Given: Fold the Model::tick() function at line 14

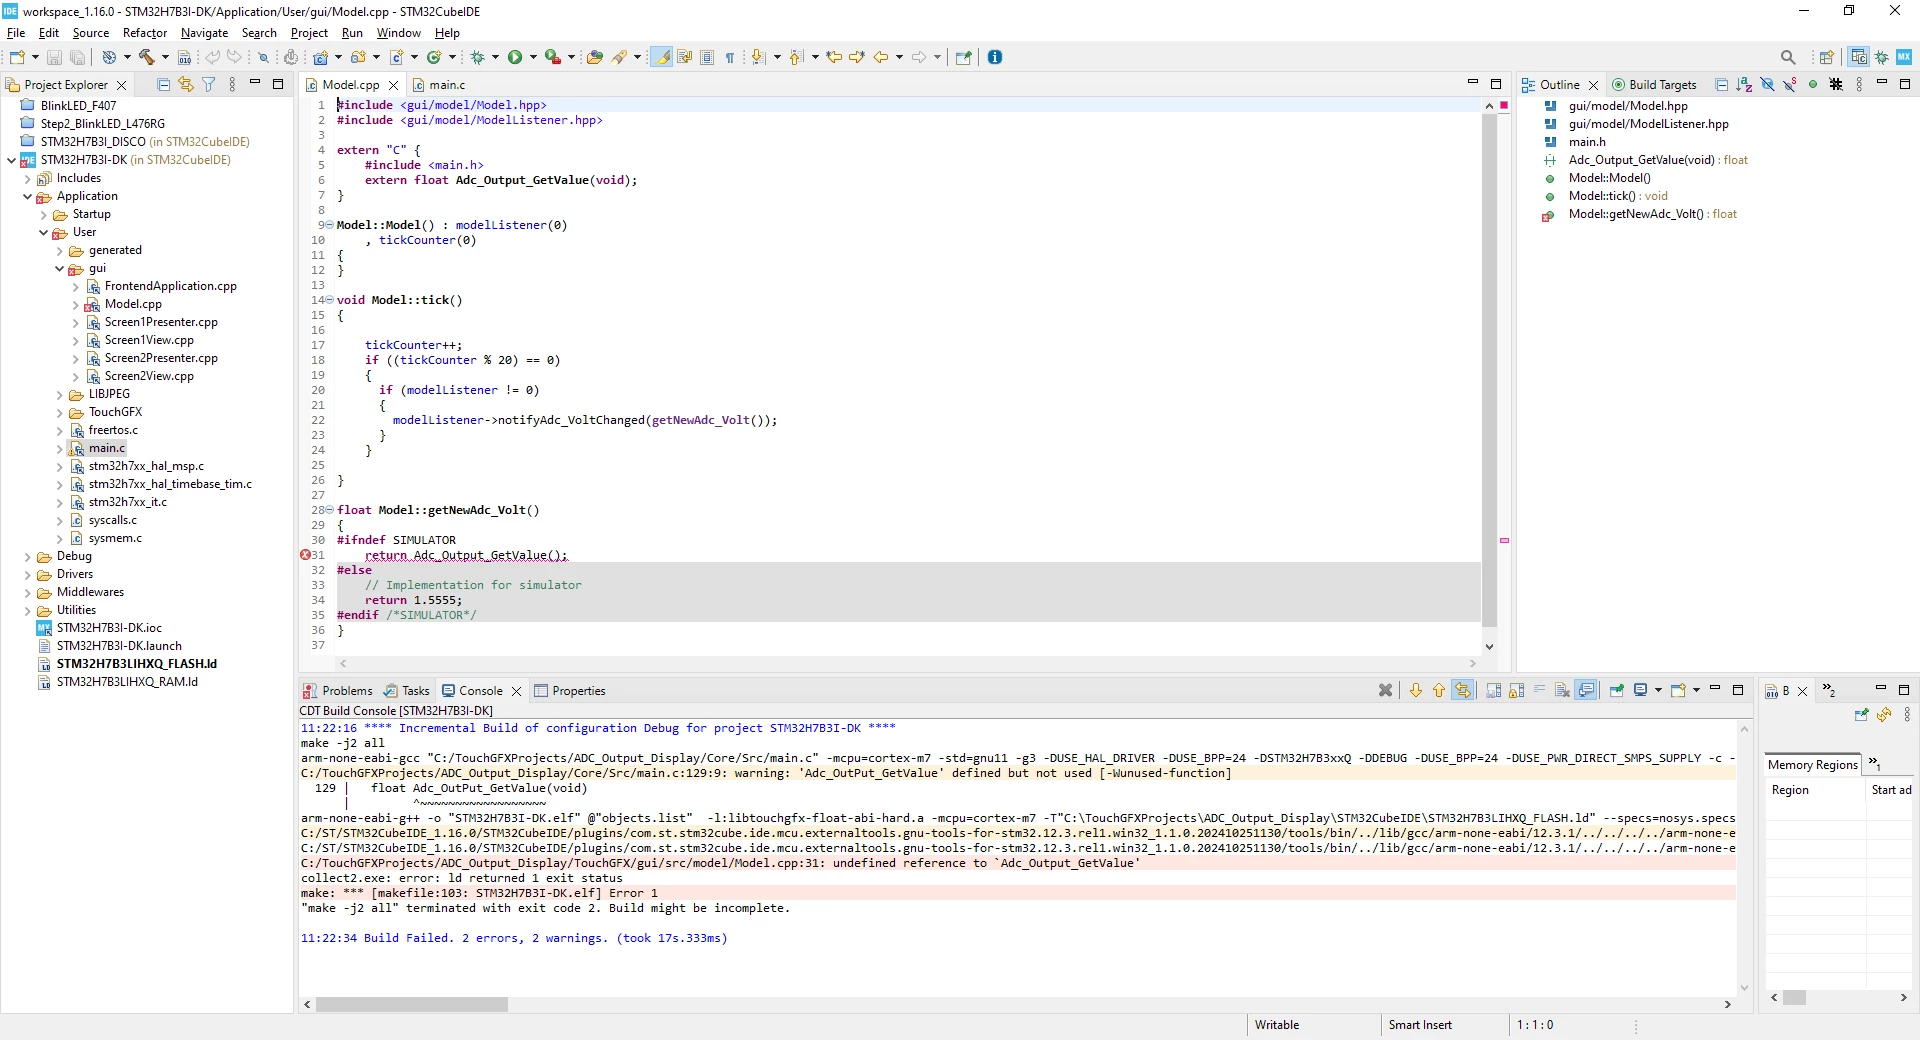Looking at the screenshot, I should [x=329, y=300].
